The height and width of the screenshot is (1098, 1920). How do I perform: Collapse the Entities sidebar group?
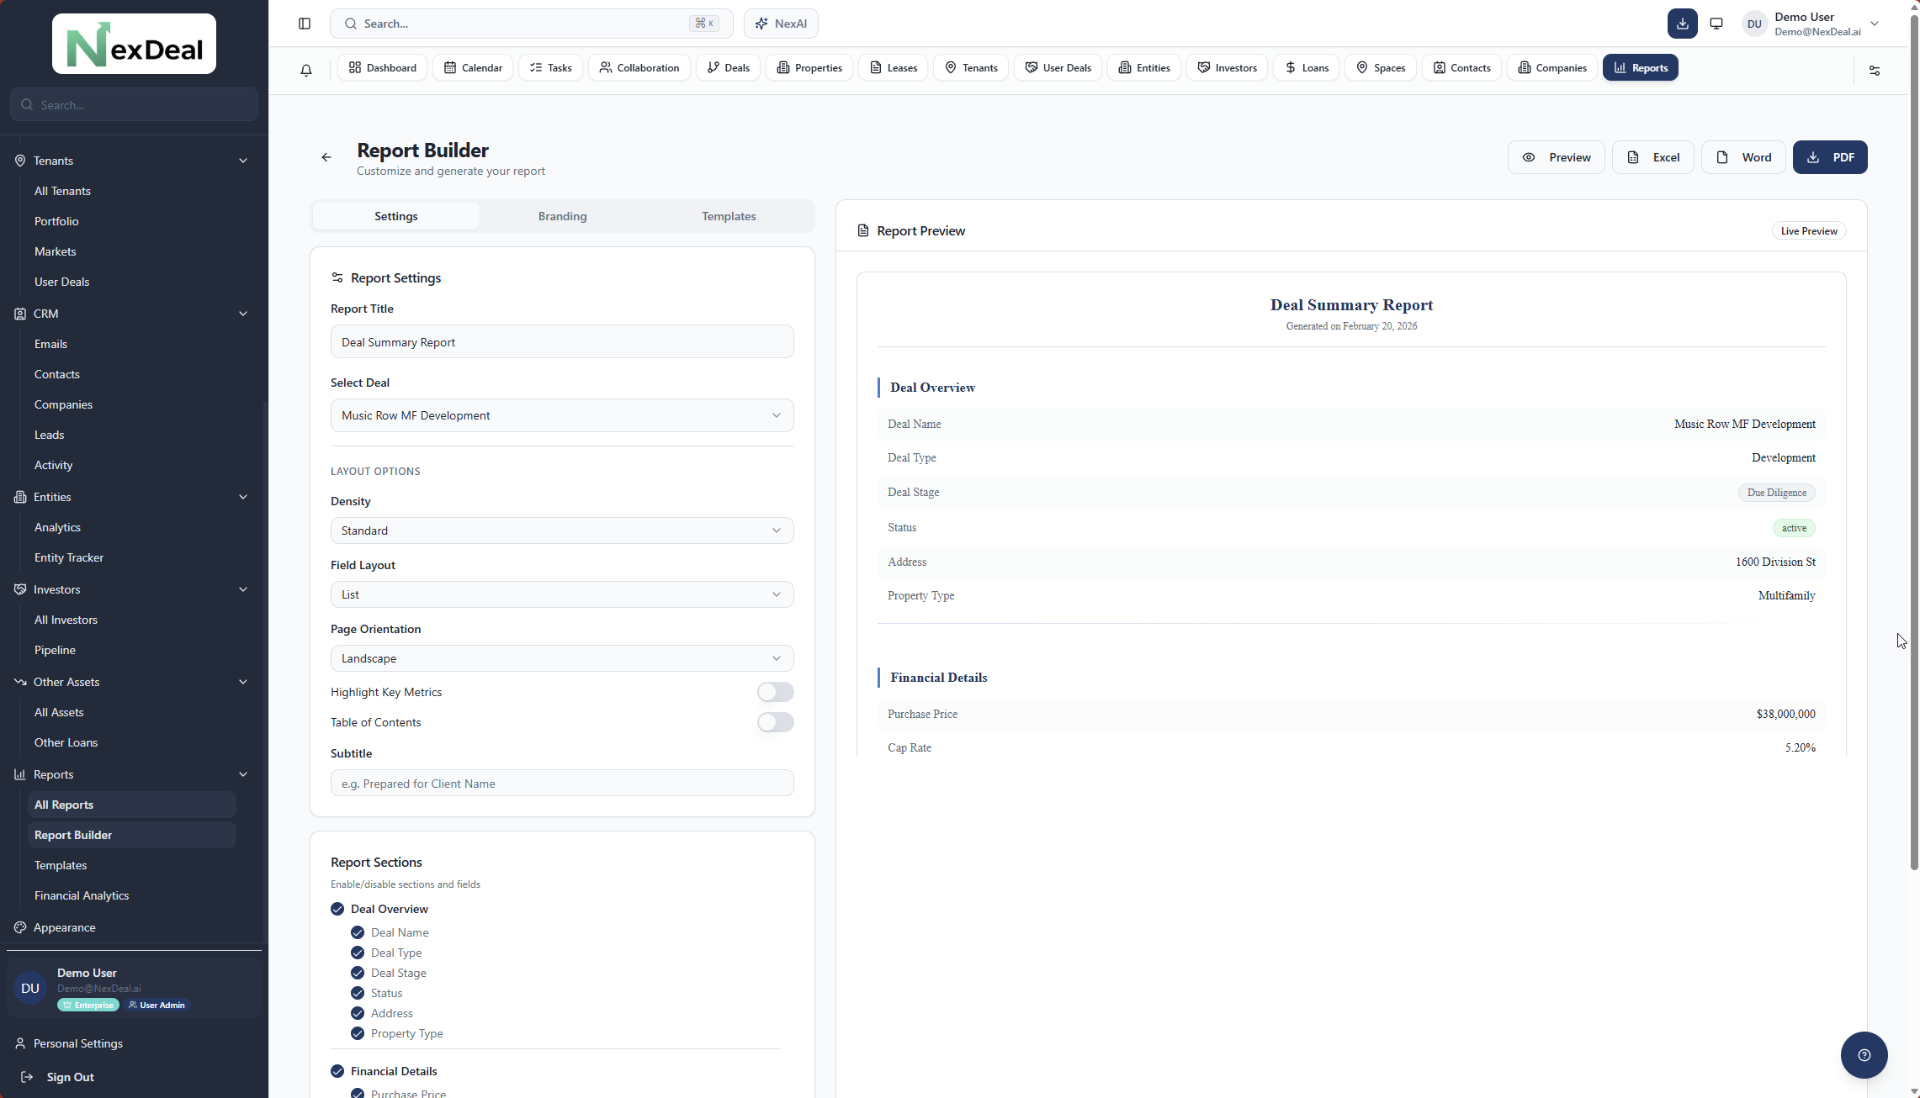242,497
